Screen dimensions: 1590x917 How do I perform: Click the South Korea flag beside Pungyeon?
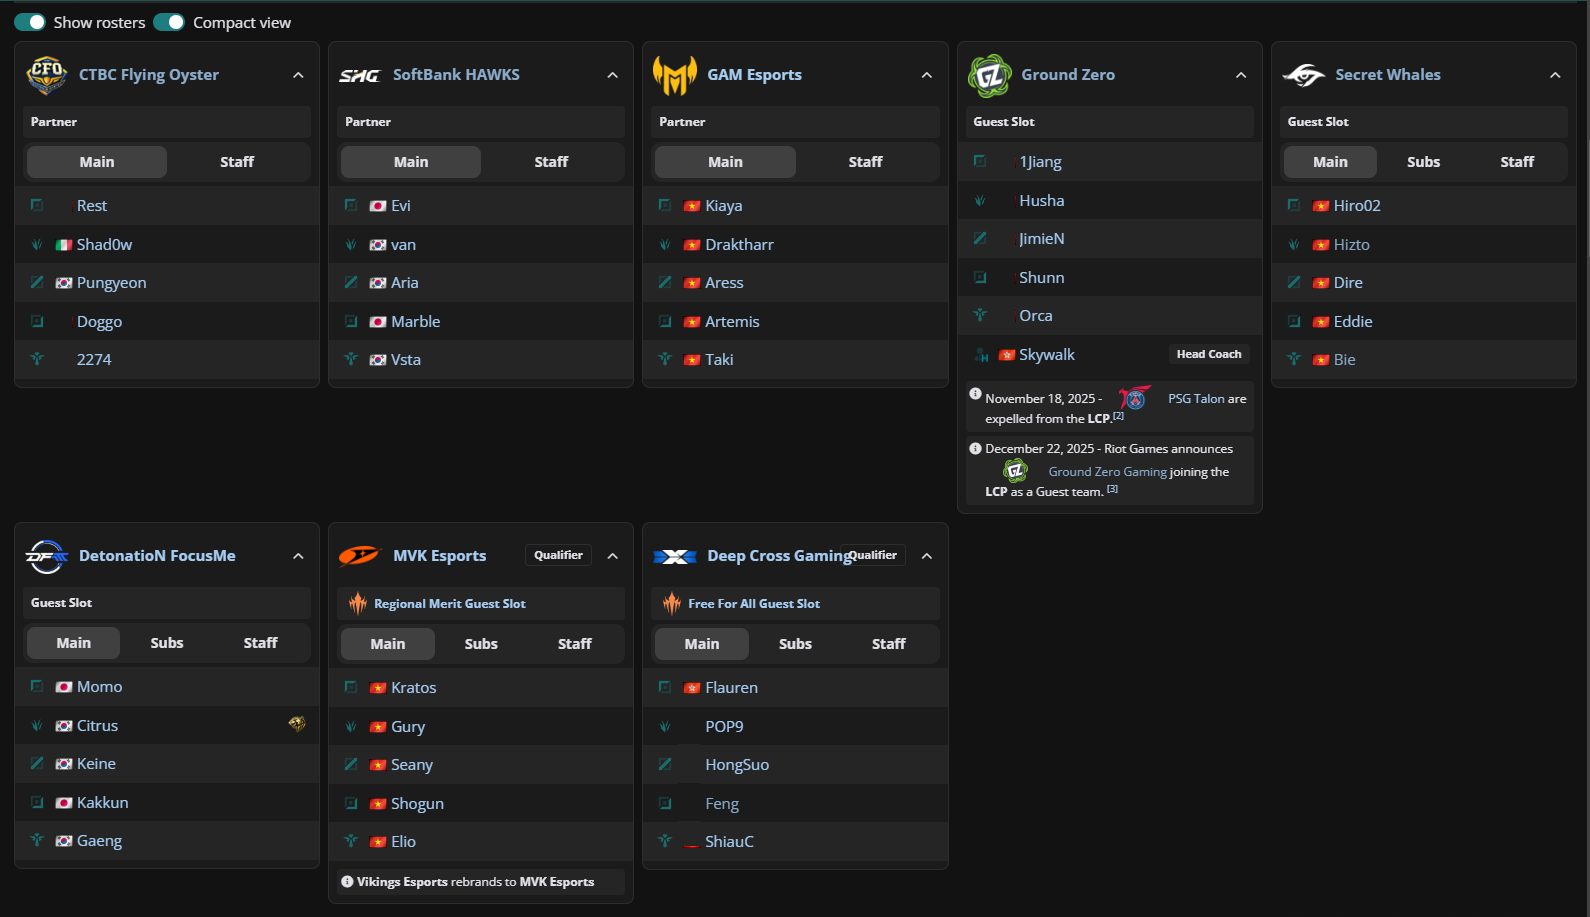coord(64,283)
